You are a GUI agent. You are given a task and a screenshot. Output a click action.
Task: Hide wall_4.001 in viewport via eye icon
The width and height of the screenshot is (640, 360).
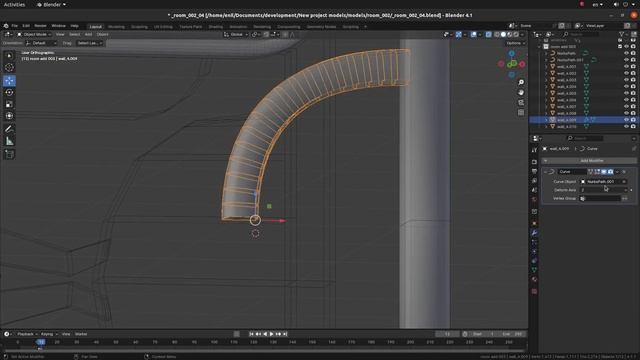pos(626,67)
